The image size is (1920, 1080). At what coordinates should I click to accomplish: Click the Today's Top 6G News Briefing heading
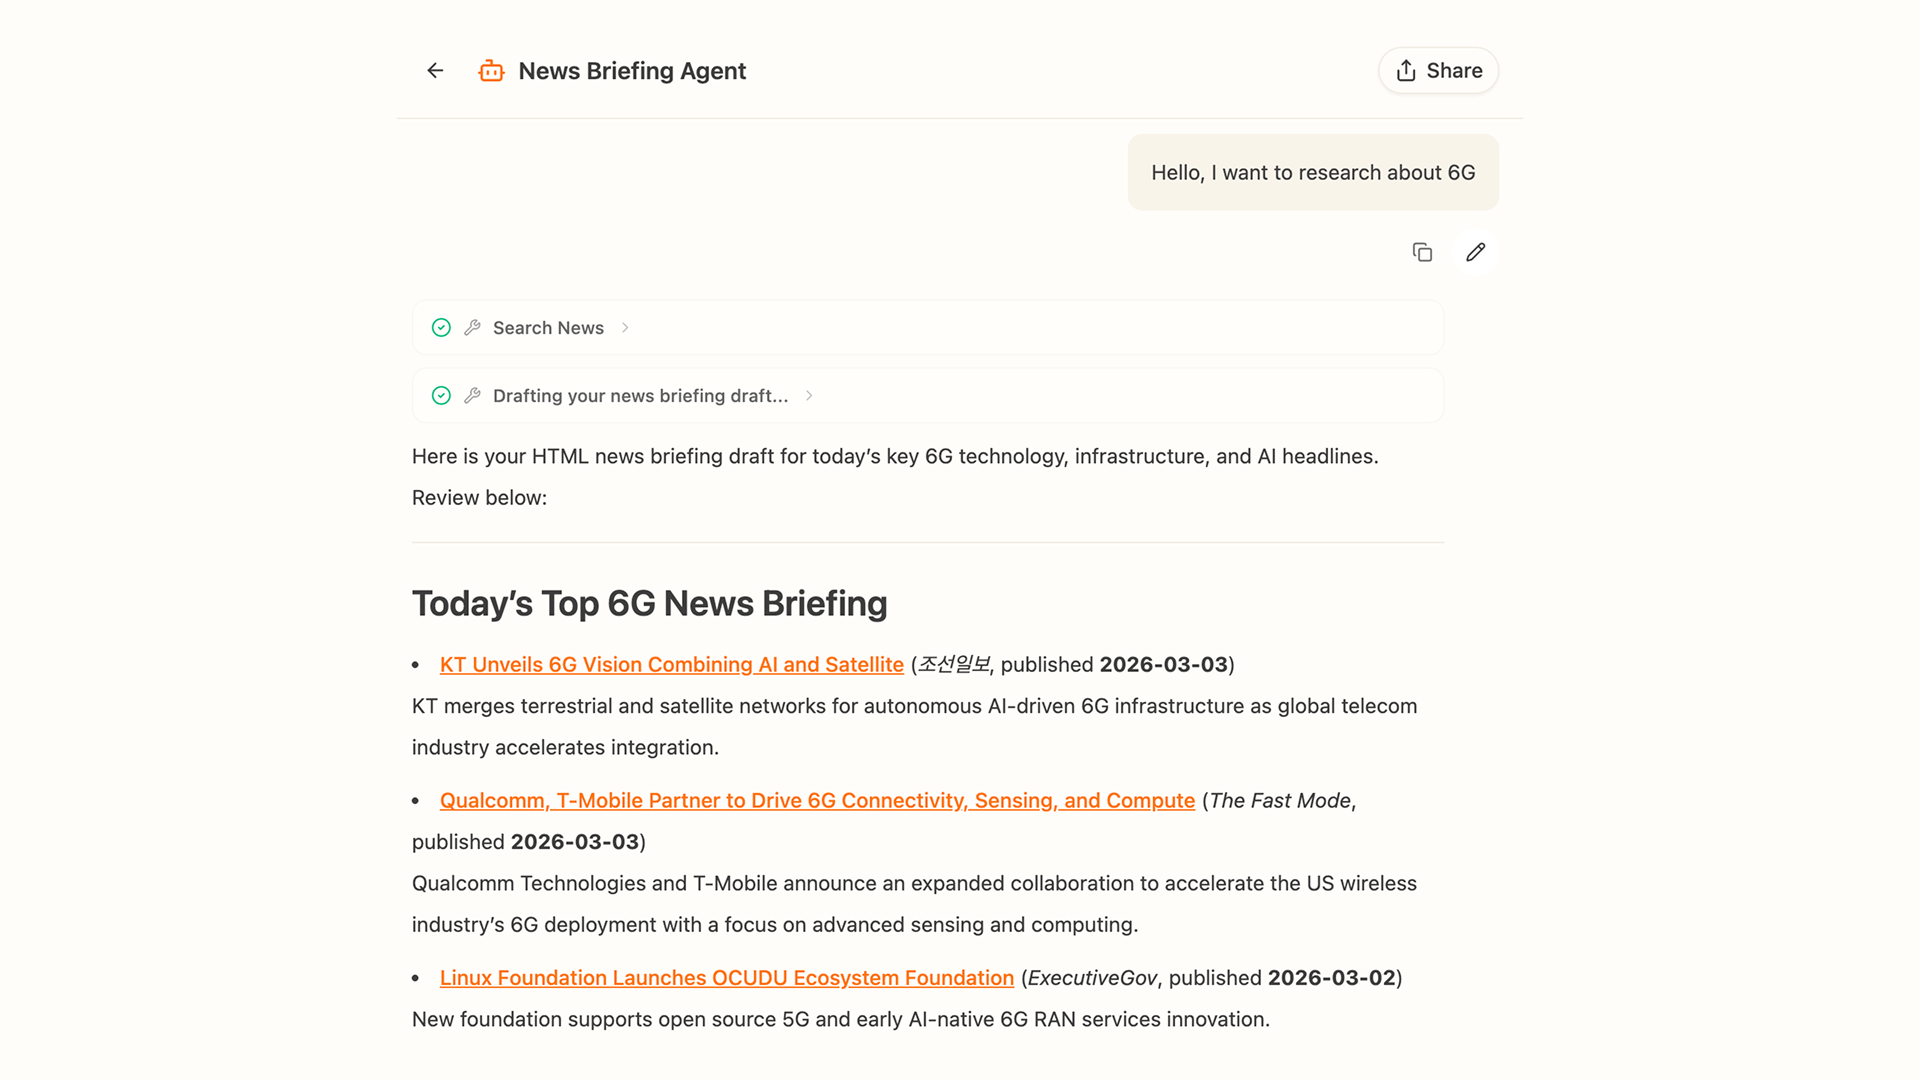[649, 604]
